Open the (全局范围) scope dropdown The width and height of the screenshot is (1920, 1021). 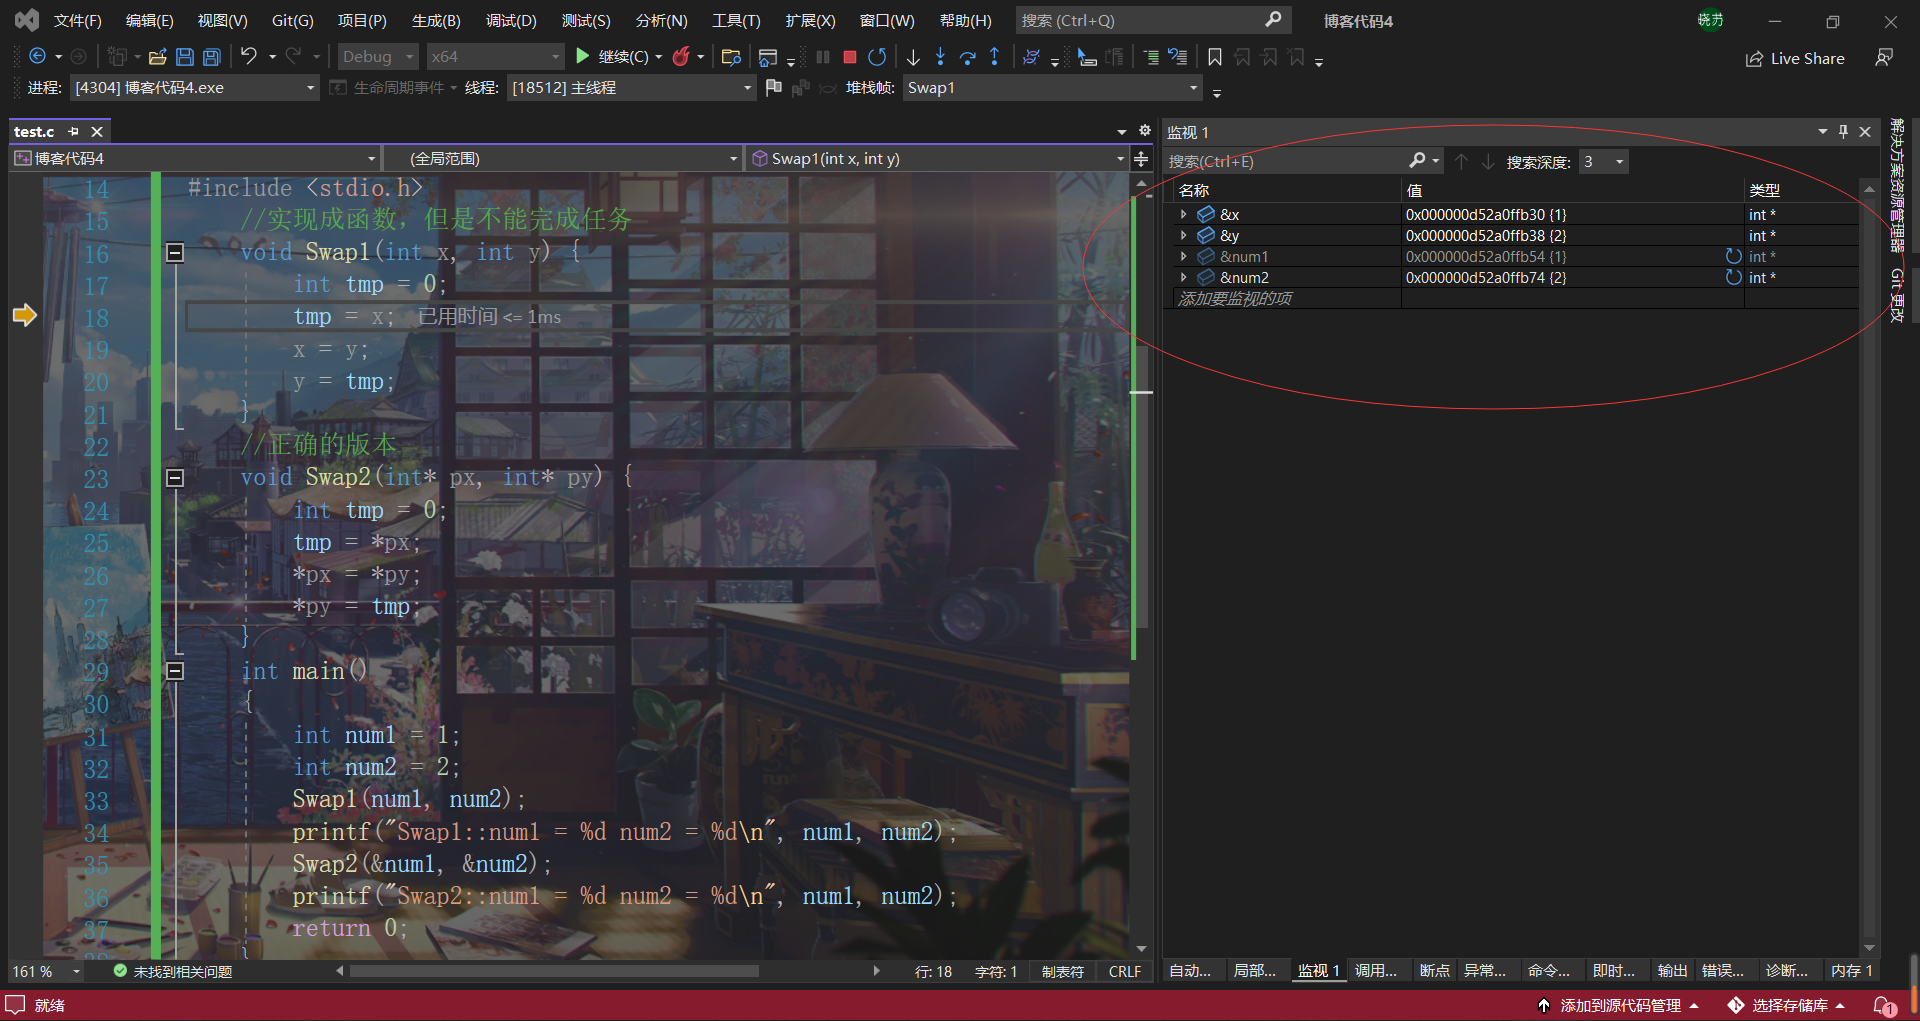pyautogui.click(x=563, y=158)
